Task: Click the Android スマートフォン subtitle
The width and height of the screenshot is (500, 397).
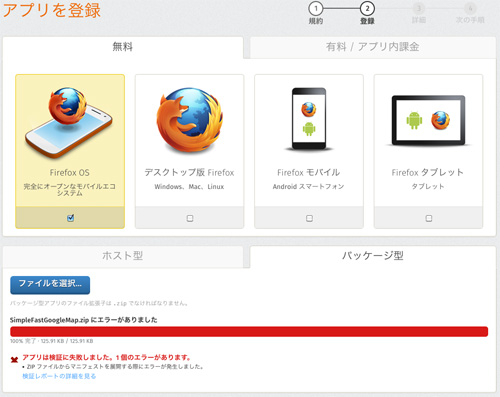Action: [308, 187]
